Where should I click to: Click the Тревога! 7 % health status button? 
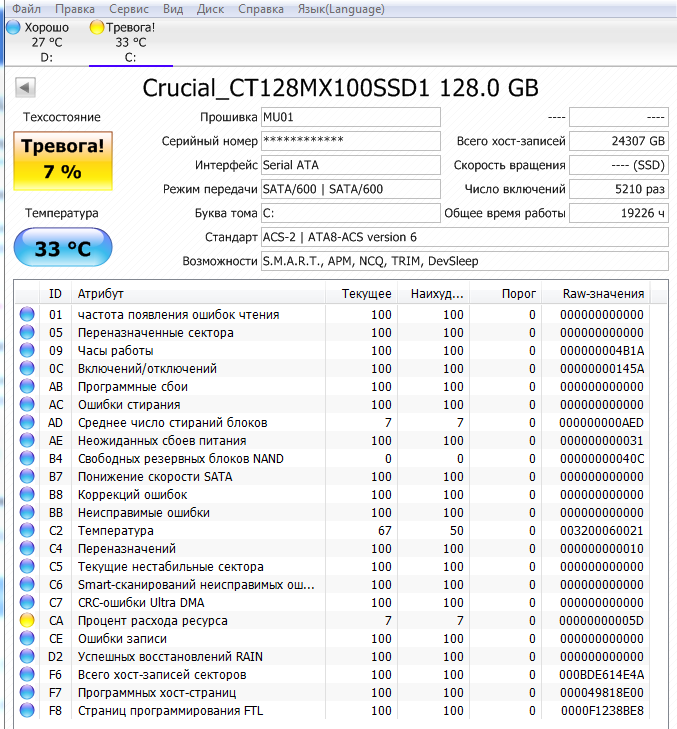(x=62, y=160)
